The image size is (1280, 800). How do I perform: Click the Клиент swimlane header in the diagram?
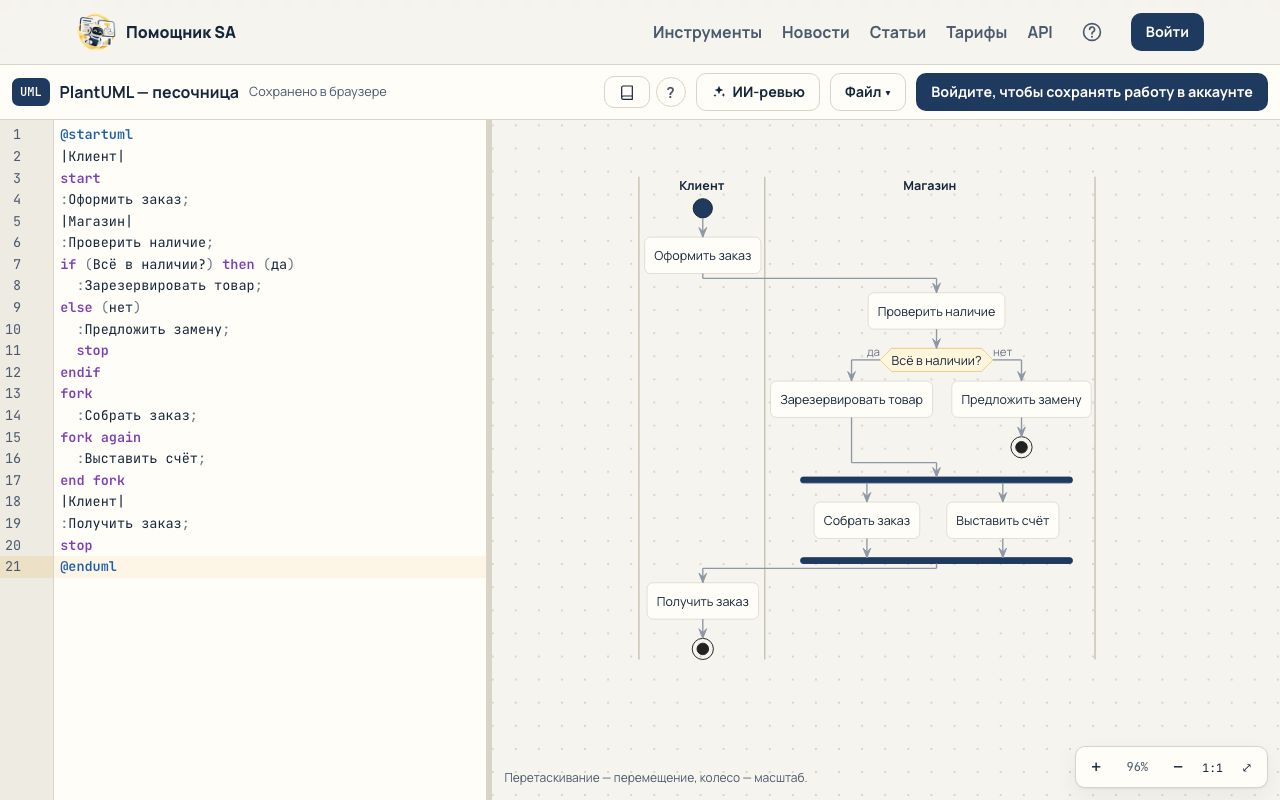[702, 186]
